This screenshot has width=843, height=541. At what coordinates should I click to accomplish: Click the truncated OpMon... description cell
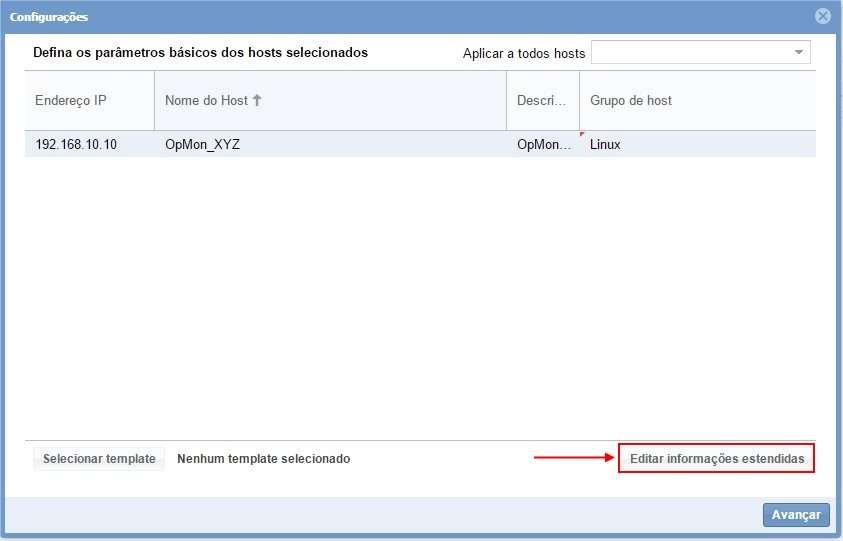(543, 144)
